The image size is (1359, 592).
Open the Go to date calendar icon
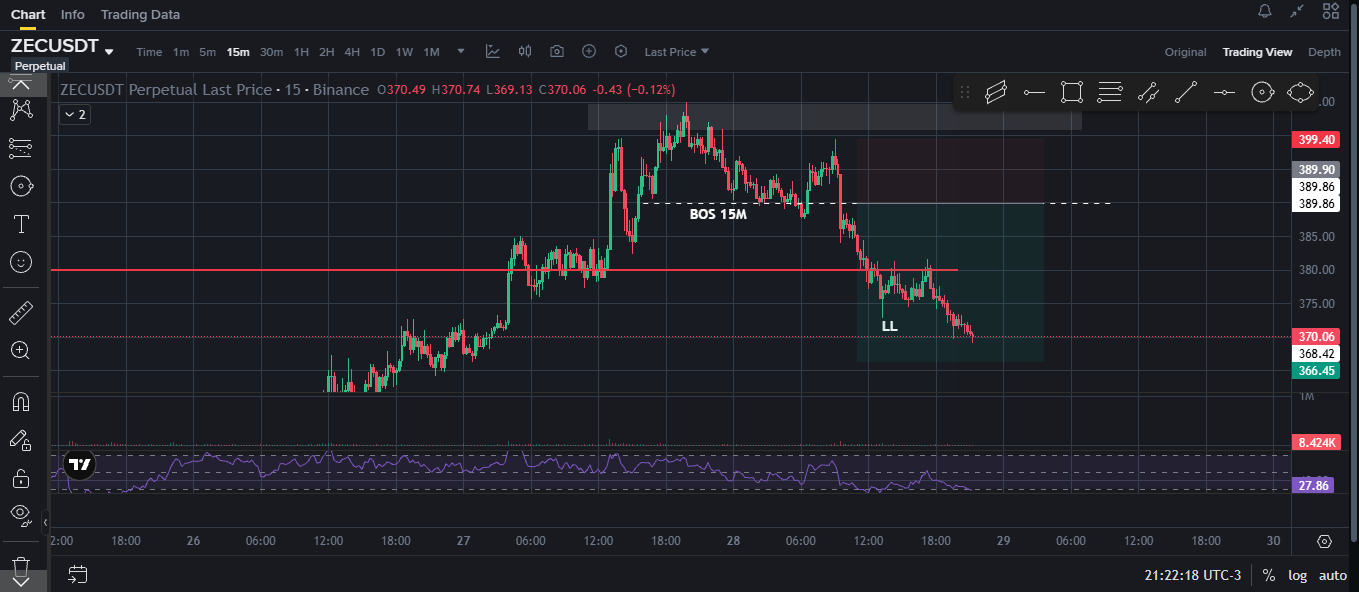click(x=78, y=574)
